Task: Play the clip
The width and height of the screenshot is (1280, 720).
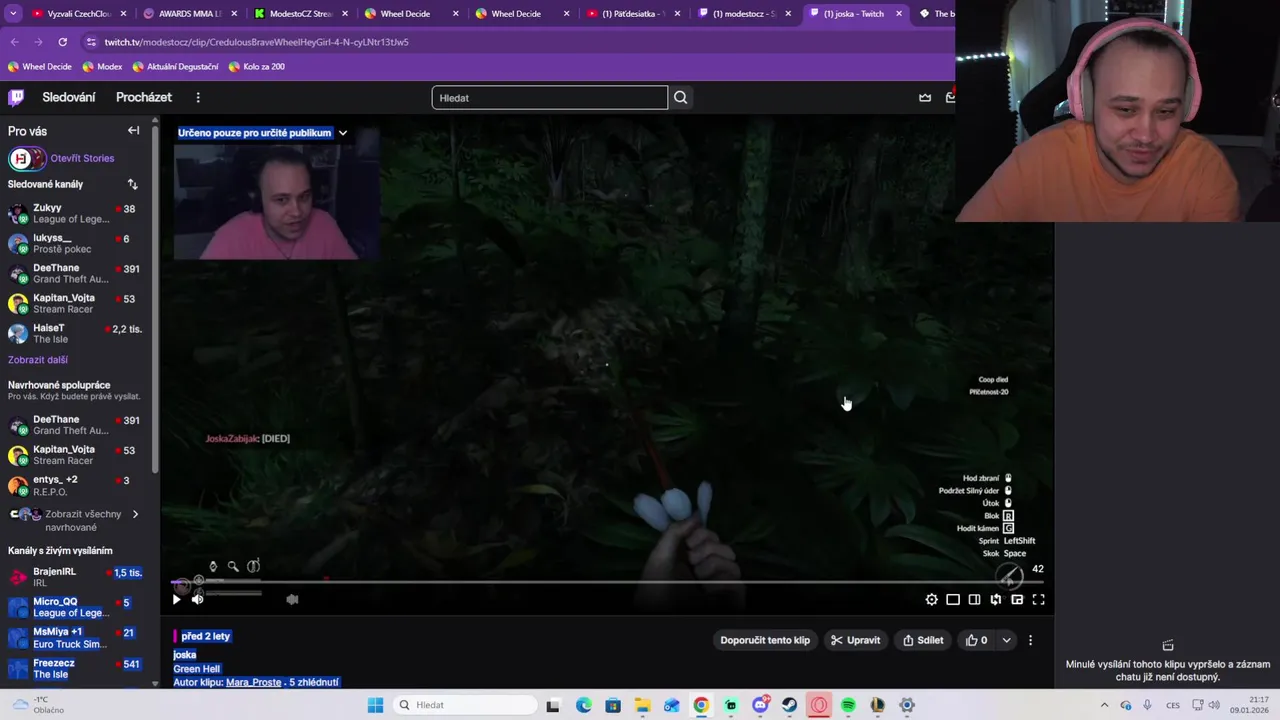Action: tap(177, 599)
